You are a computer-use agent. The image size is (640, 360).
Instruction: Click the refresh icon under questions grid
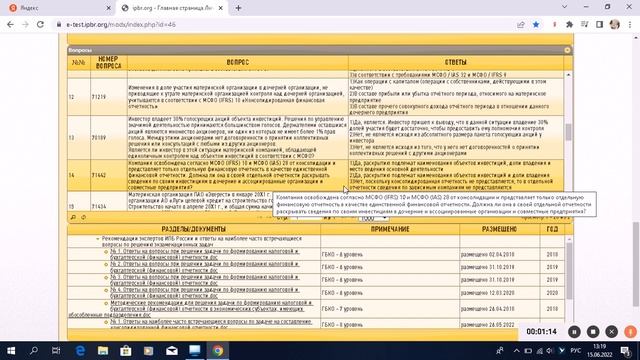click(x=83, y=218)
